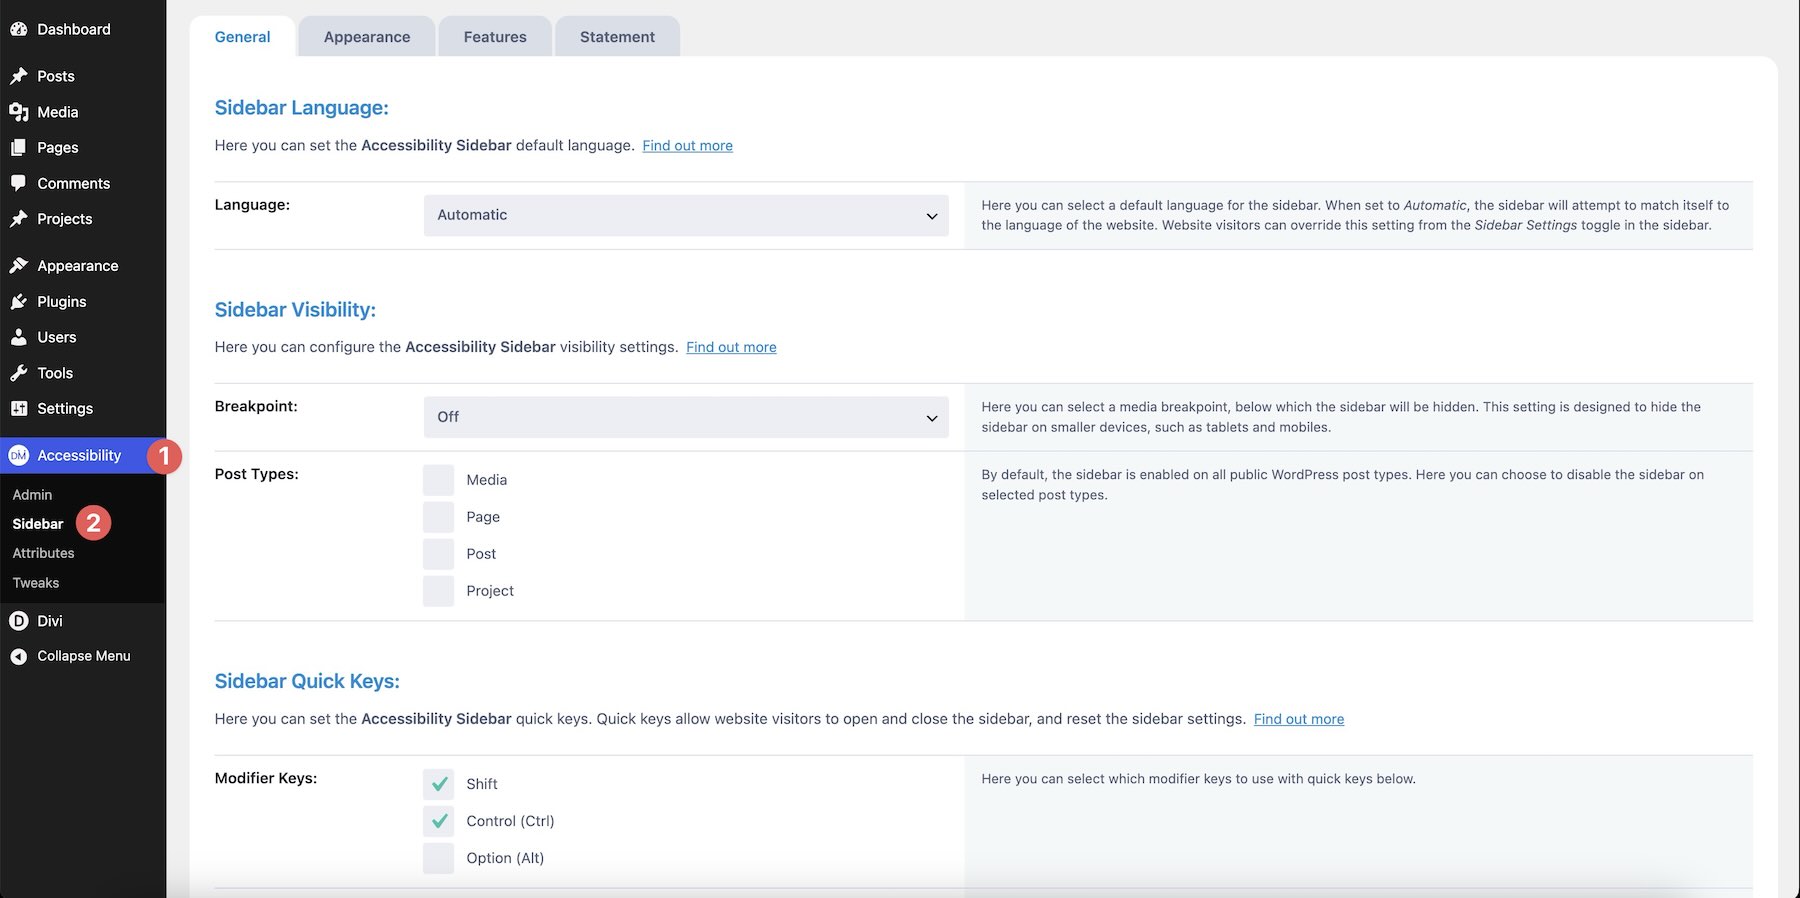Open the Language dropdown set to Automatic
1800x898 pixels.
686,215
